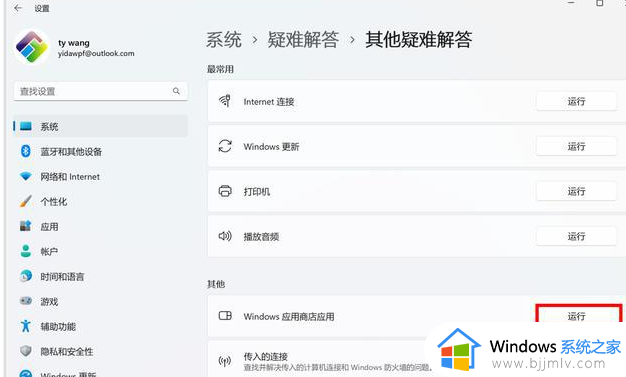Click the personalization paintbrush icon
This screenshot has width=626, height=377.
coord(26,201)
